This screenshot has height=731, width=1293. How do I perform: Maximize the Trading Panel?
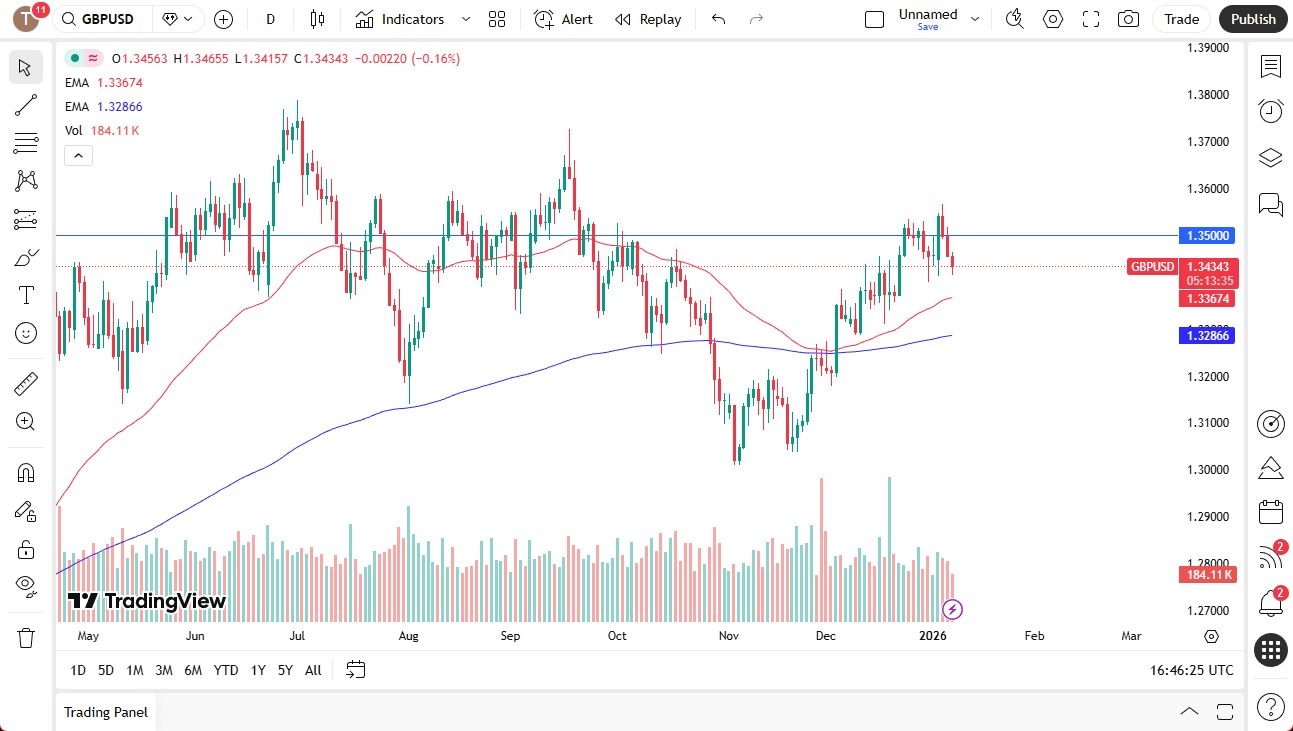pos(1225,712)
